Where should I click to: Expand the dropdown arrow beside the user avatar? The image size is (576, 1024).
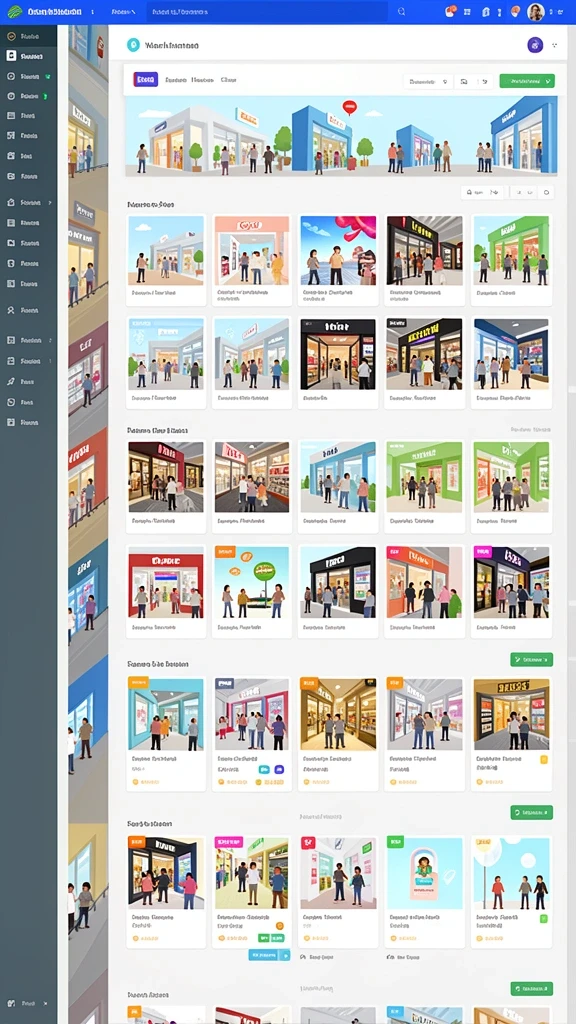tap(560, 12)
